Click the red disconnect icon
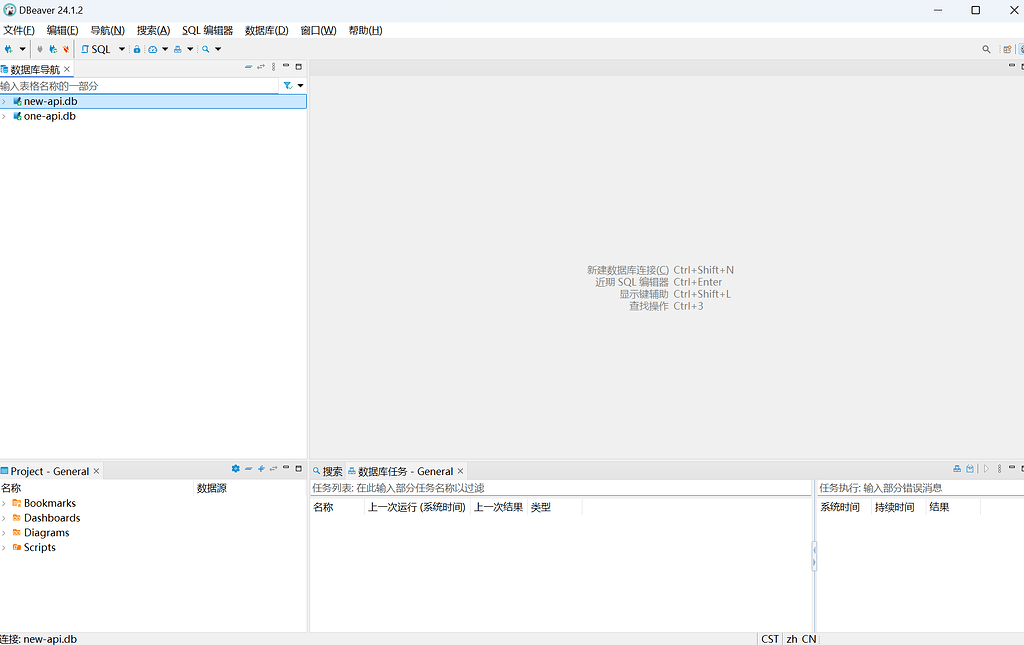The image size is (1024, 645). pyautogui.click(x=65, y=49)
